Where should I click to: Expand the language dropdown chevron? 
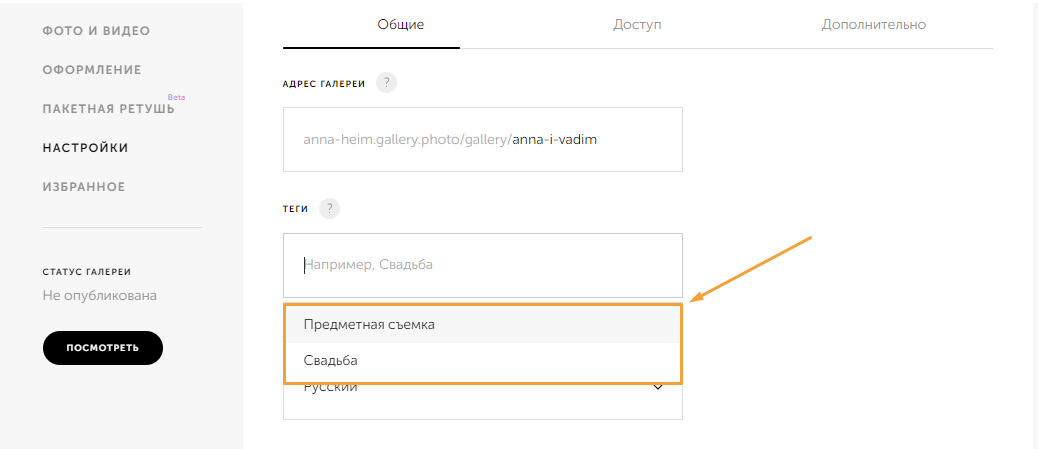pyautogui.click(x=658, y=387)
